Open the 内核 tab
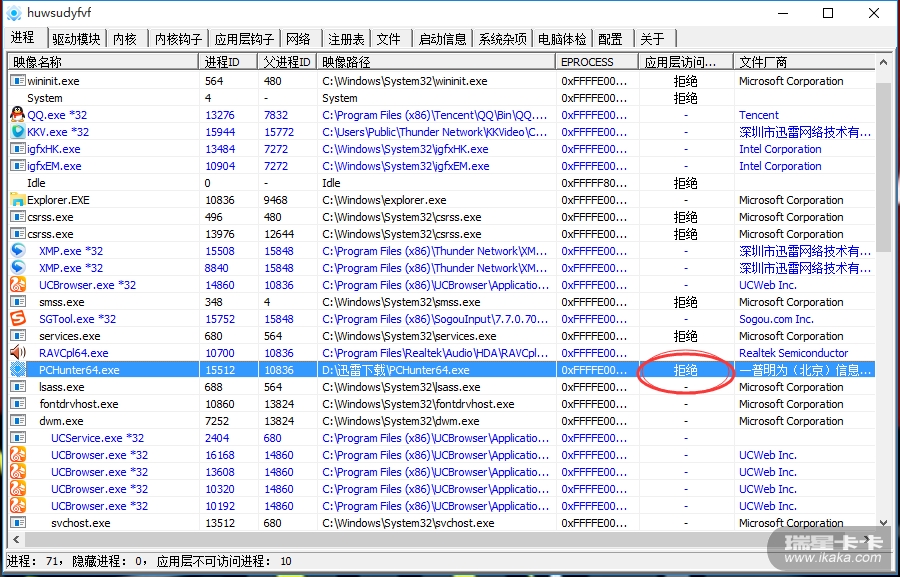The height and width of the screenshot is (577, 900). click(x=125, y=39)
